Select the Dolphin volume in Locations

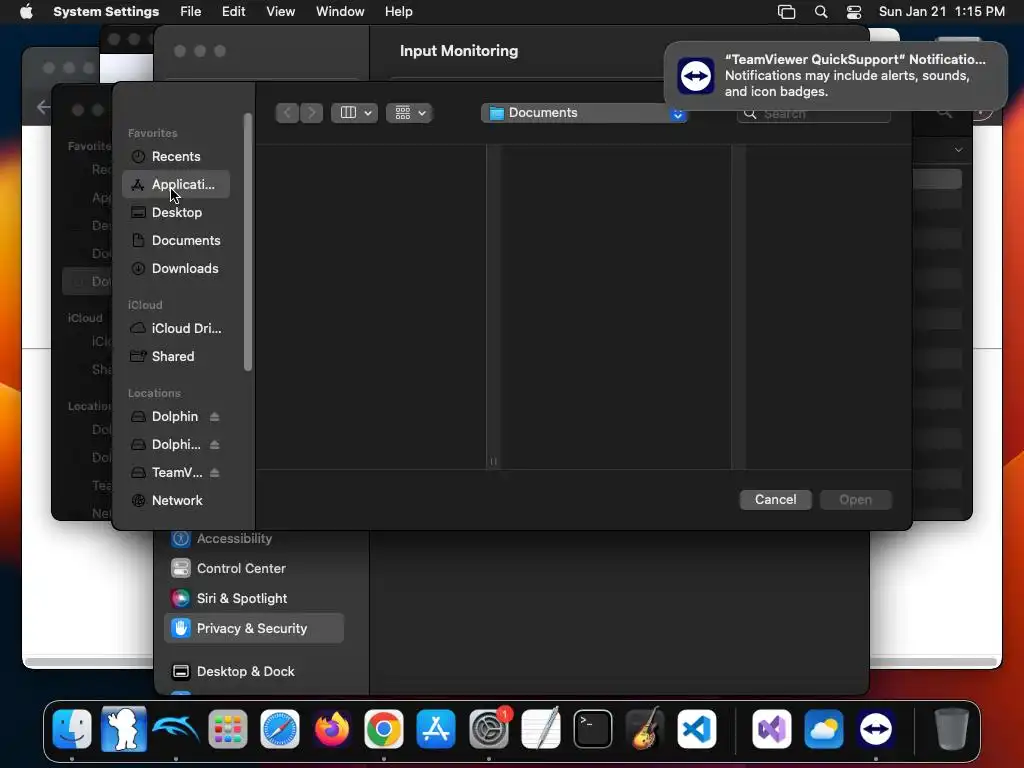coord(174,417)
